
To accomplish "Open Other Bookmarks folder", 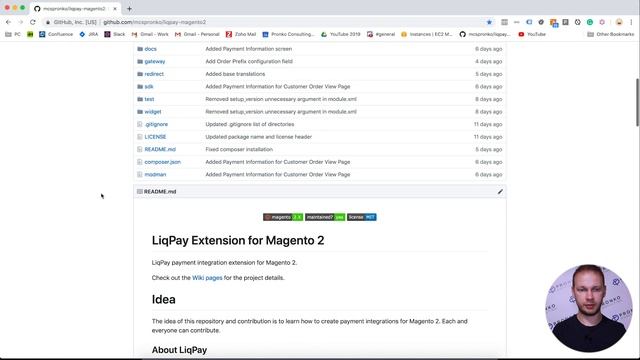I will point(611,35).
